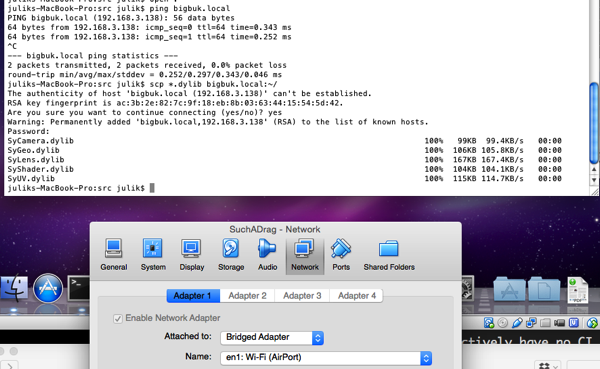Open the Attached to dropdown
Image resolution: width=600 pixels, height=369 pixels.
(272, 338)
